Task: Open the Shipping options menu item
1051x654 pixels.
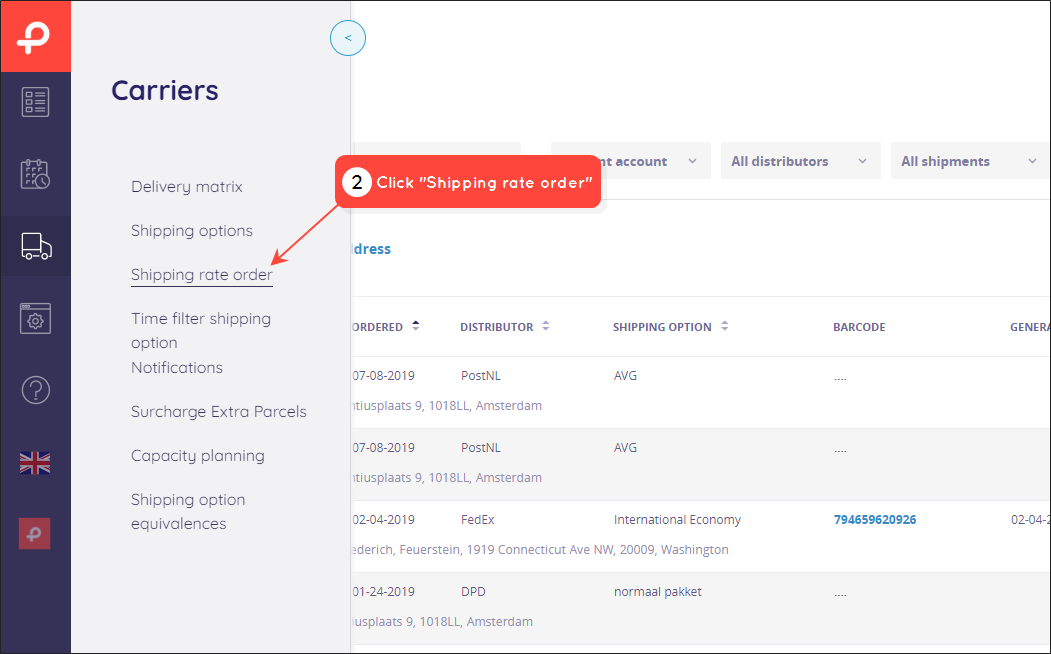Action: pos(192,231)
